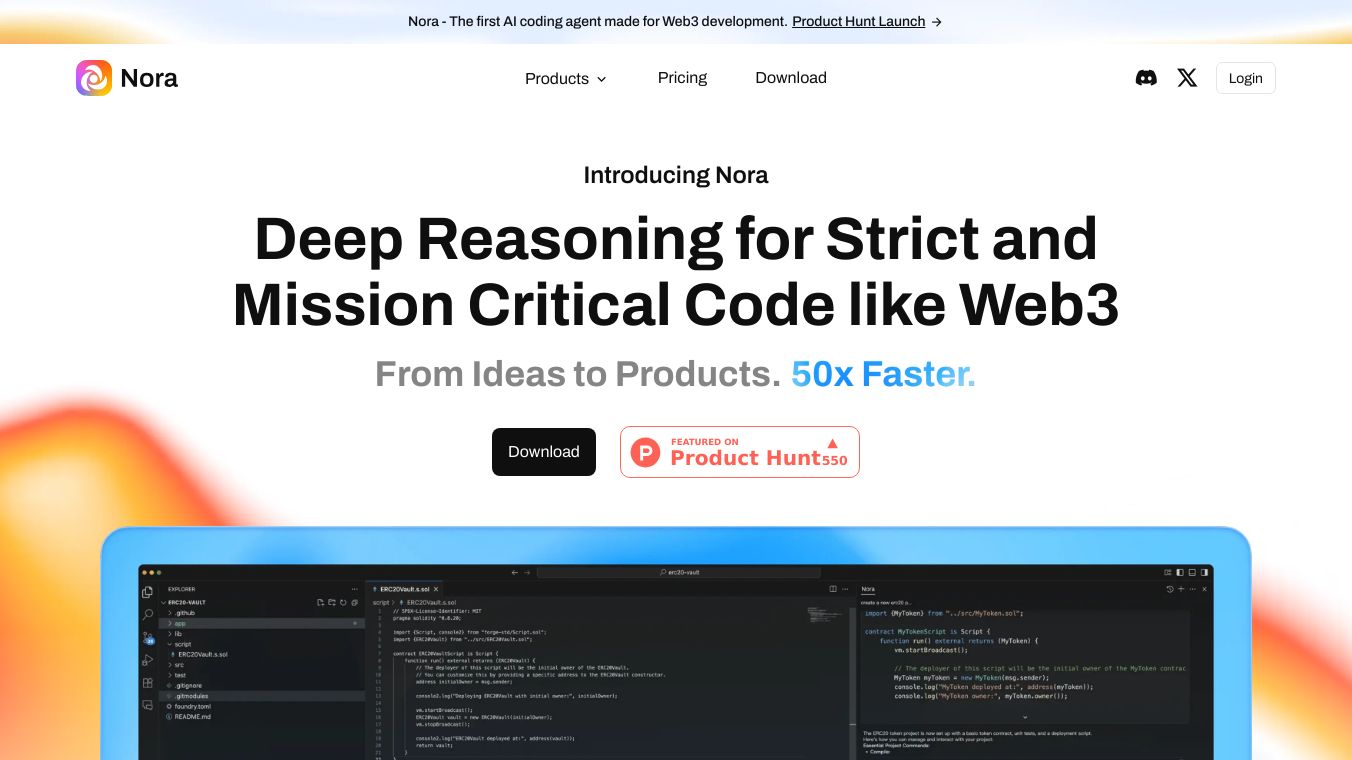This screenshot has height=760, width=1352.
Task: Click the New File icon in Explorer
Action: click(321, 603)
